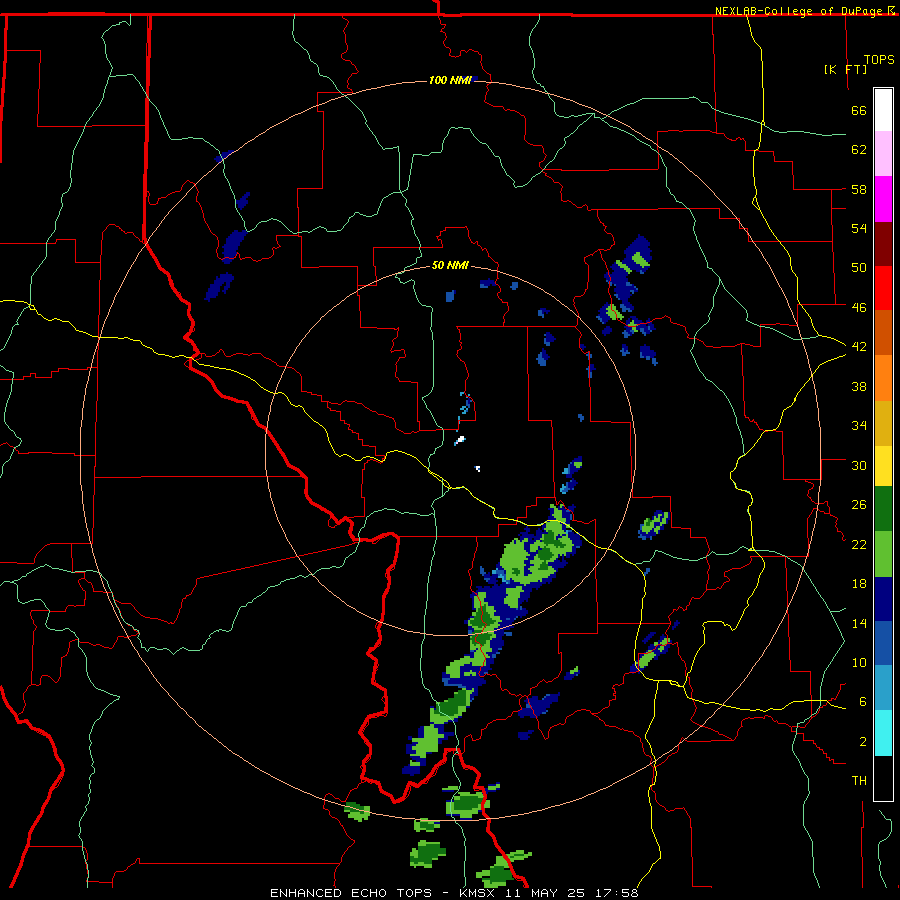Click the 'K FT' units label

845,70
